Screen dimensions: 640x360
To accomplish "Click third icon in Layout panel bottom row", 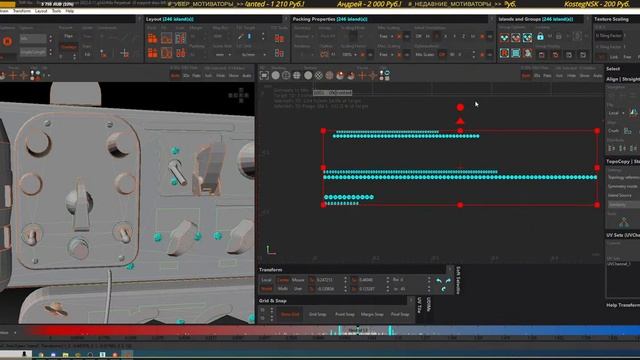I will point(180,53).
